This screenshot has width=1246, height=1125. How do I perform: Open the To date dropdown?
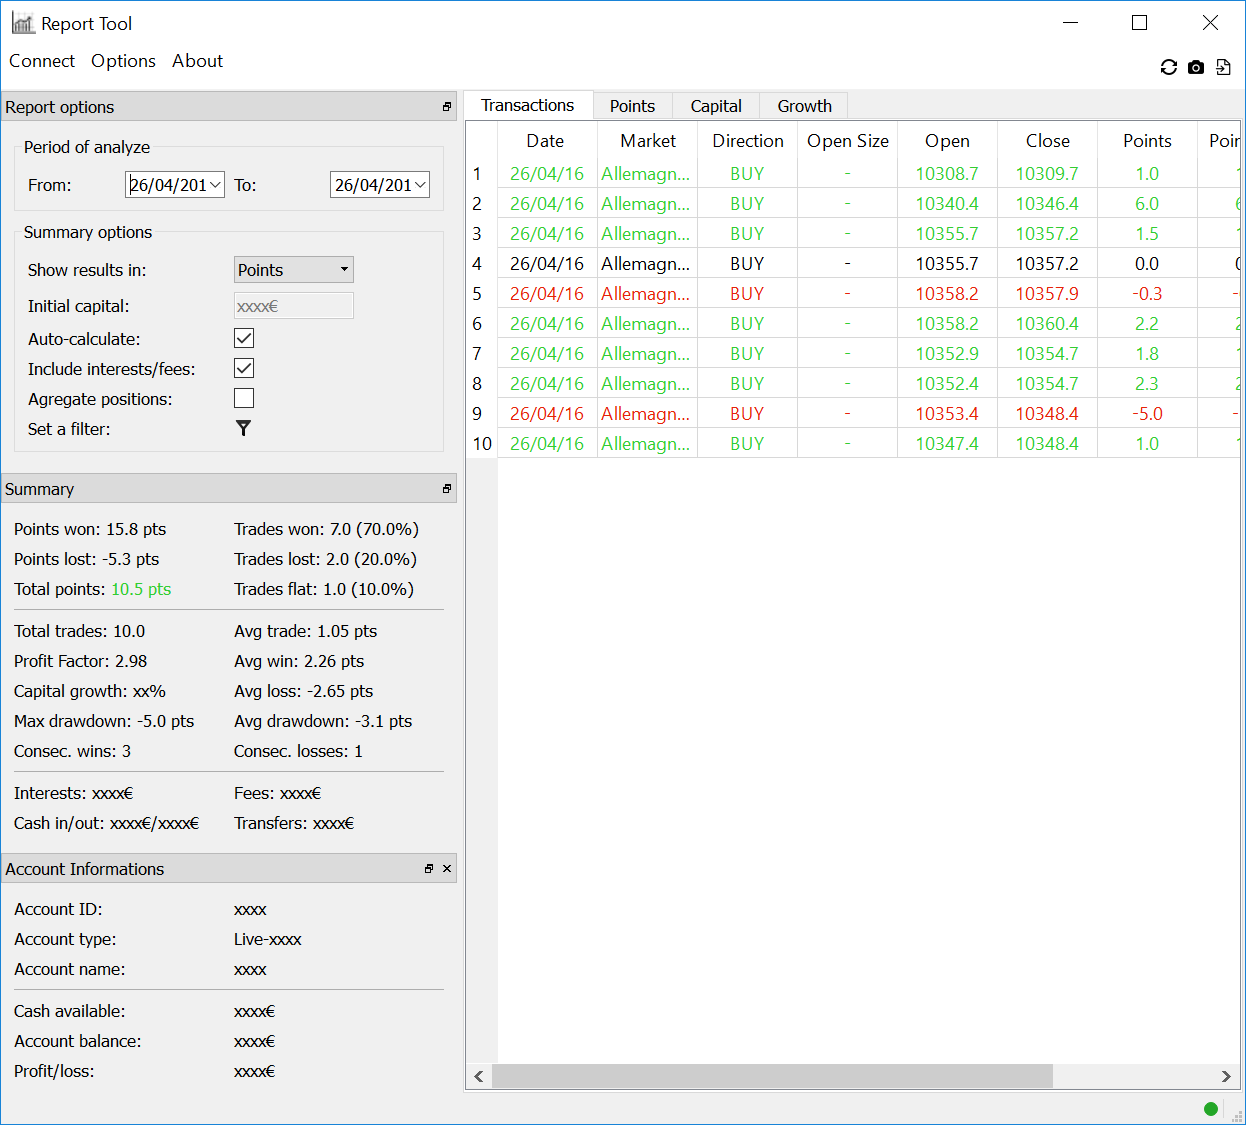[x=421, y=185]
